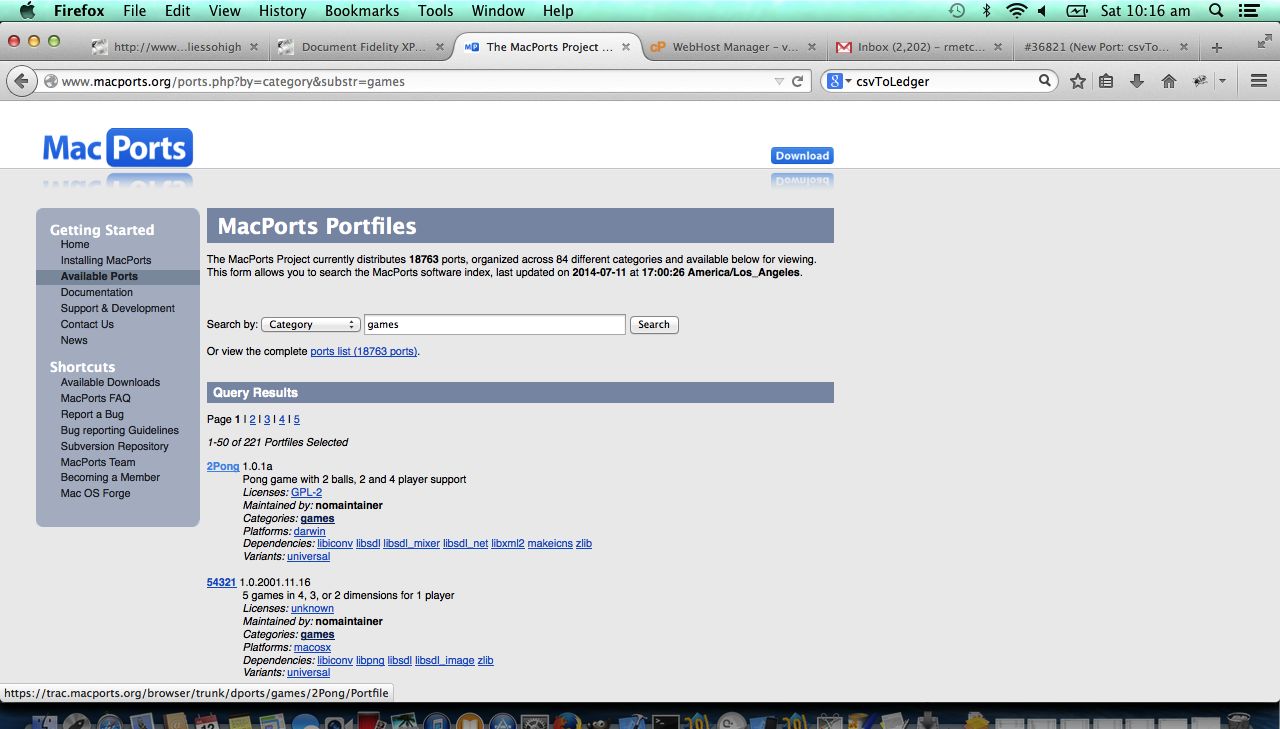Switch to the WebHost Manager tab
The image size is (1280, 729).
tap(736, 47)
